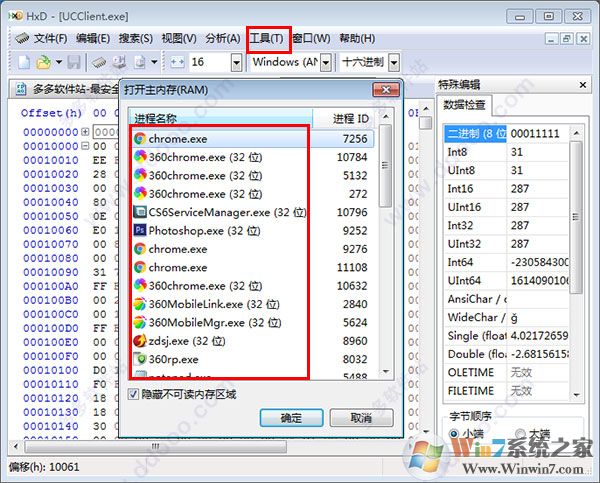Click the Open disk image toolbar icon

[140, 62]
